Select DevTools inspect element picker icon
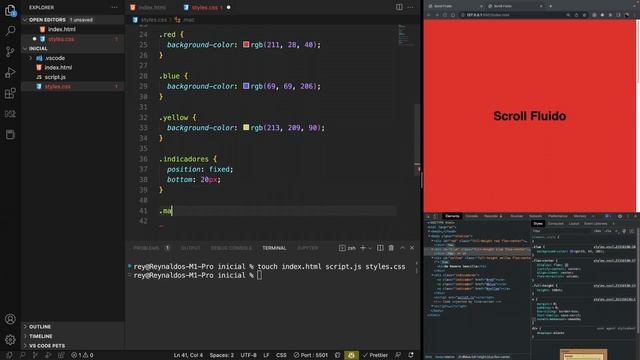 coord(428,216)
